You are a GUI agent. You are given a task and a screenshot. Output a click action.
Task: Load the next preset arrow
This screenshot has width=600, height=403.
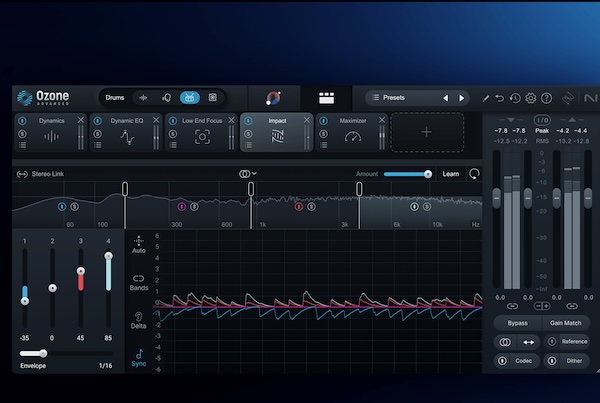coord(462,98)
